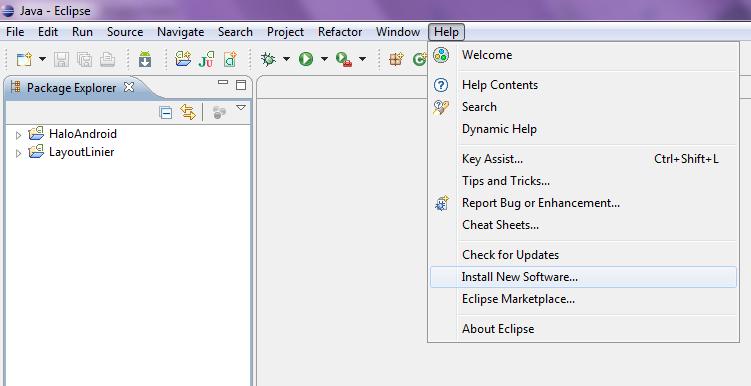The image size is (751, 386).
Task: Choose Key Assist... menu entry
Action: 583,159
